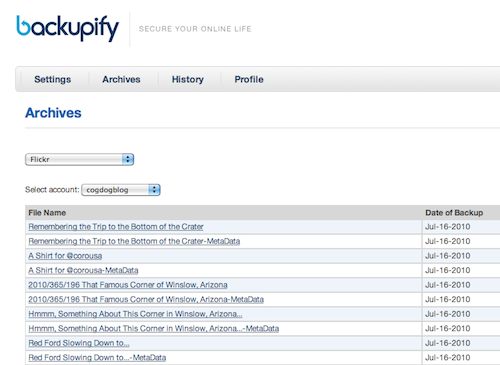Open Famous Corner of Winslow, Arizona-MetaData link
The width and height of the screenshot is (500, 365).
pyautogui.click(x=146, y=299)
